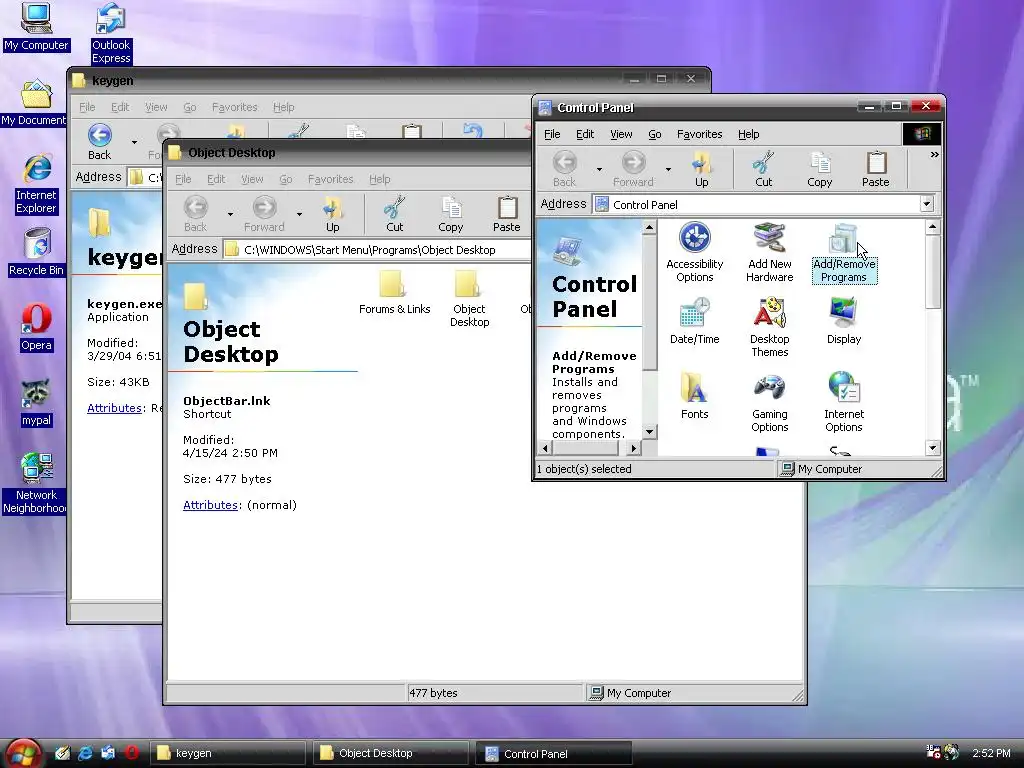The image size is (1024, 768).
Task: Open Add/Remove Programs applet
Action: (x=844, y=253)
